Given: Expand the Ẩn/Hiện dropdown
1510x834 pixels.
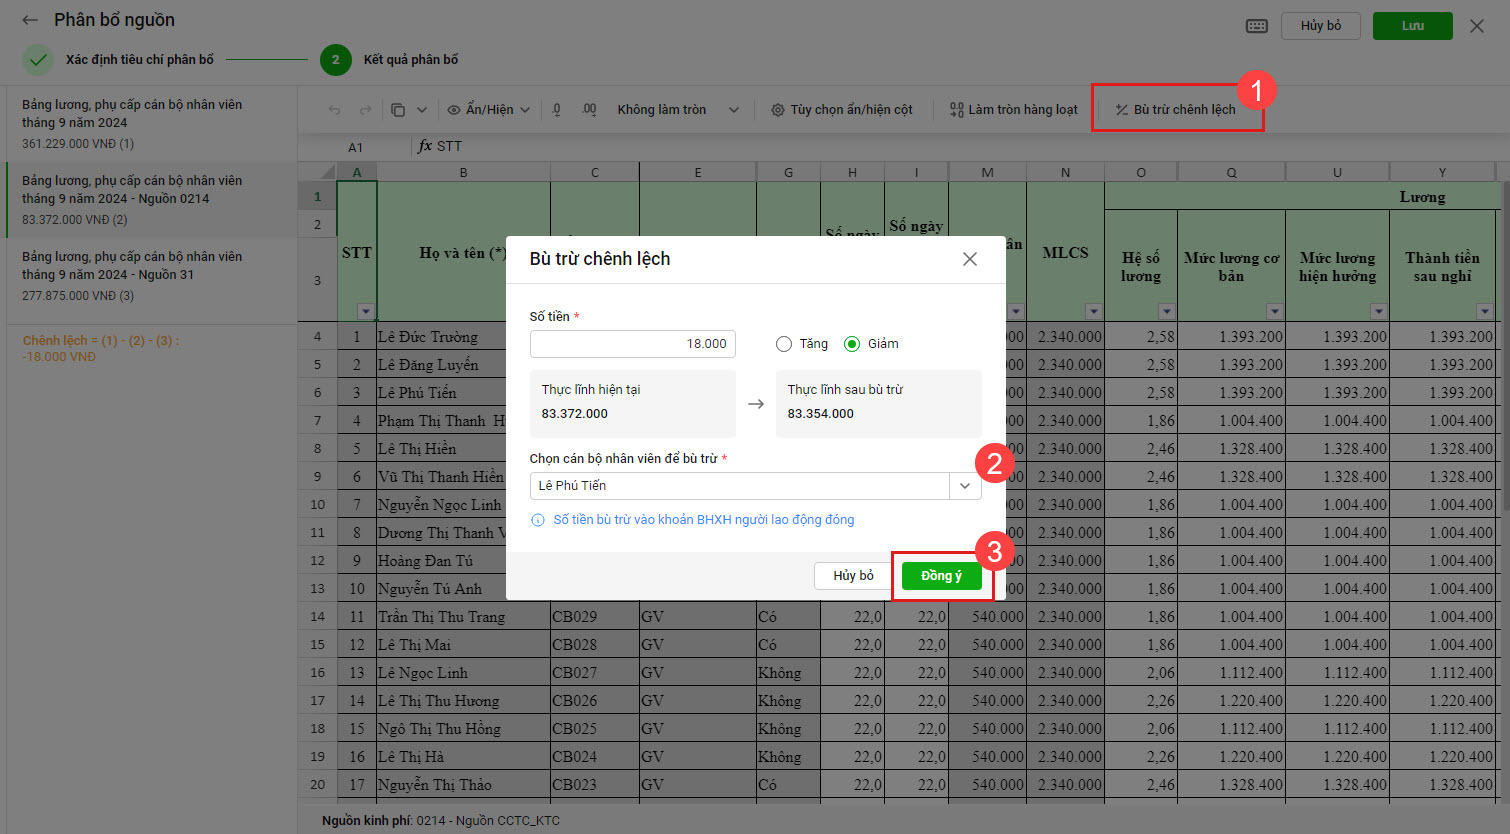Looking at the screenshot, I should coord(488,110).
